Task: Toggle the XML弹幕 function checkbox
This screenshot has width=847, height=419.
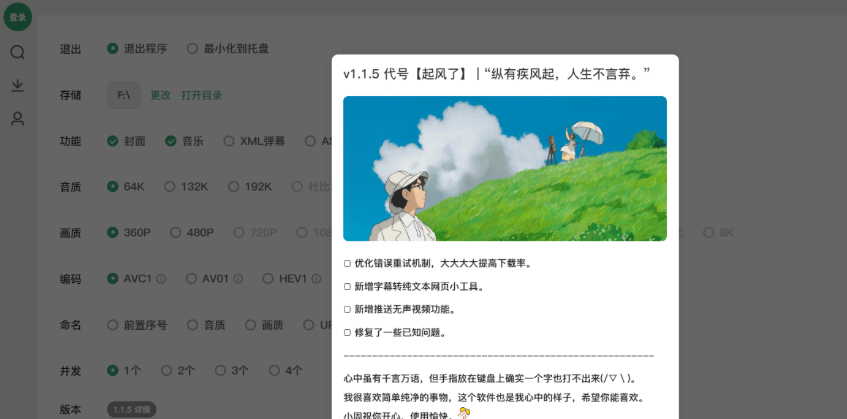Action: pos(254,141)
